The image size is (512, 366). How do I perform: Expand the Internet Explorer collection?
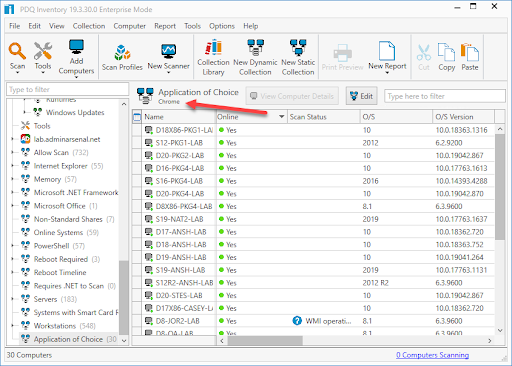13,166
